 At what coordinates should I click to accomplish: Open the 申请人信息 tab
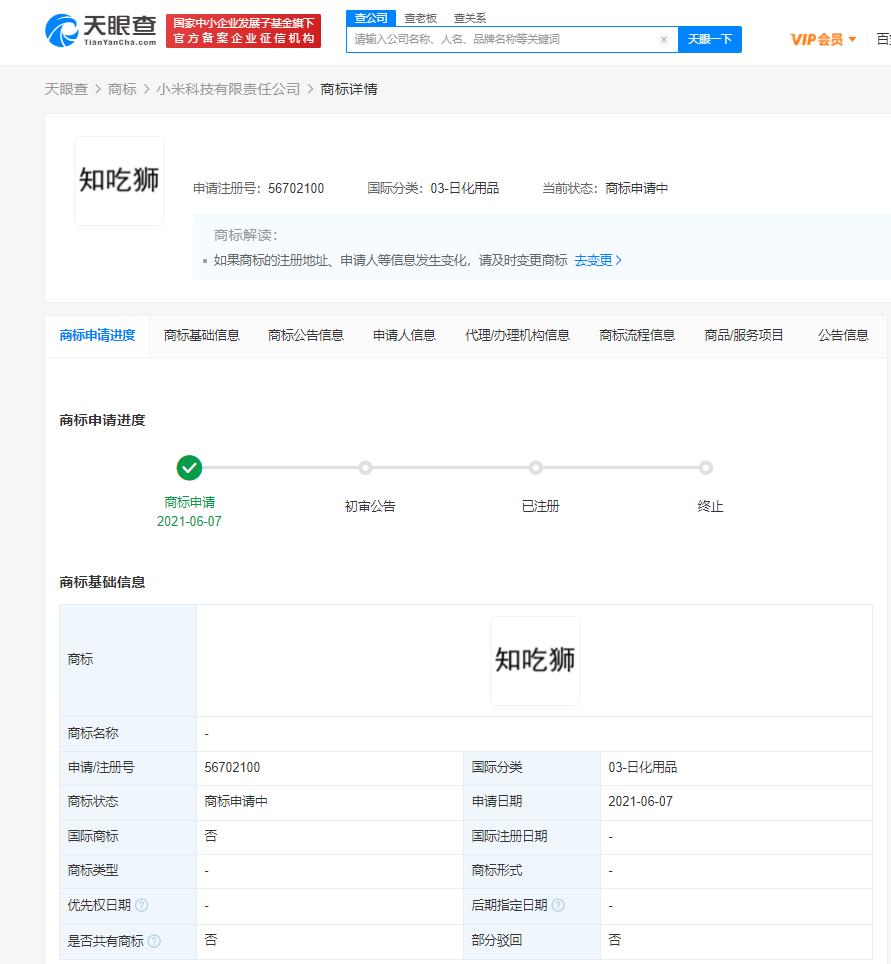(404, 335)
